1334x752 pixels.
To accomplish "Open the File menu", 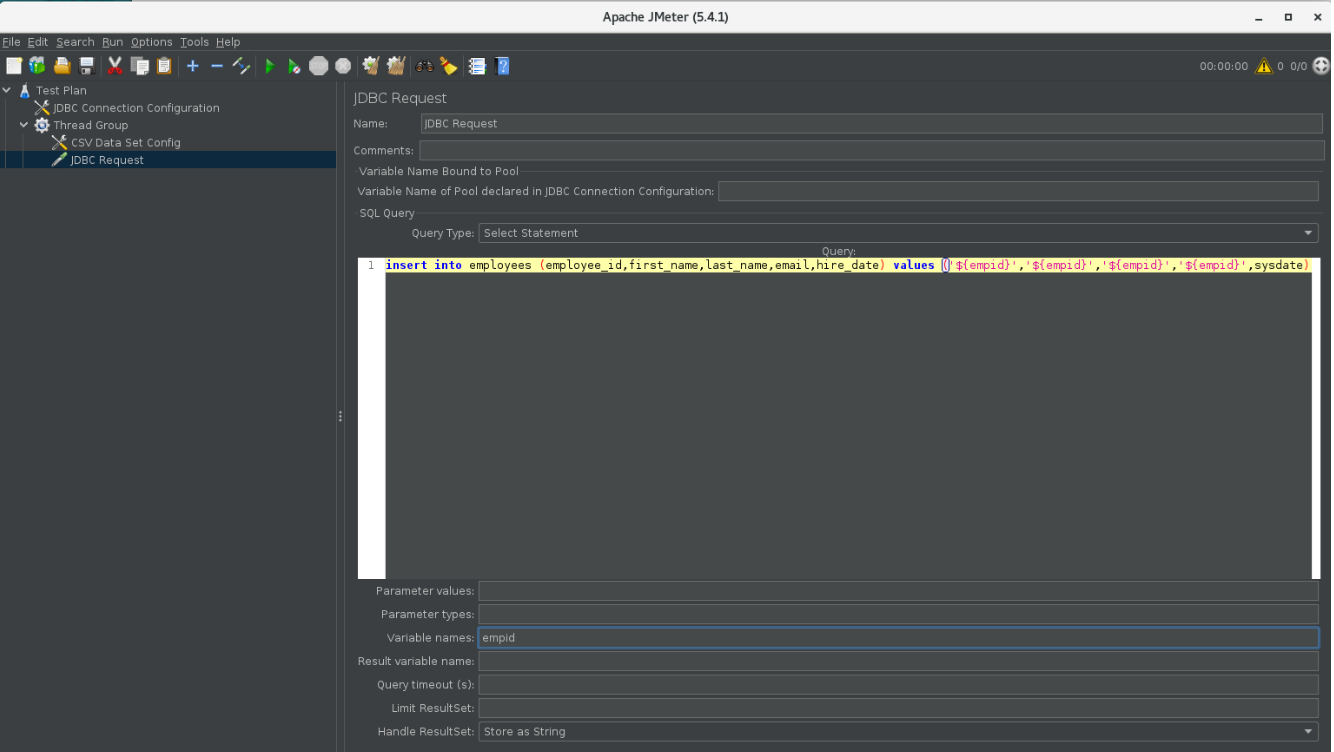I will click(x=11, y=42).
